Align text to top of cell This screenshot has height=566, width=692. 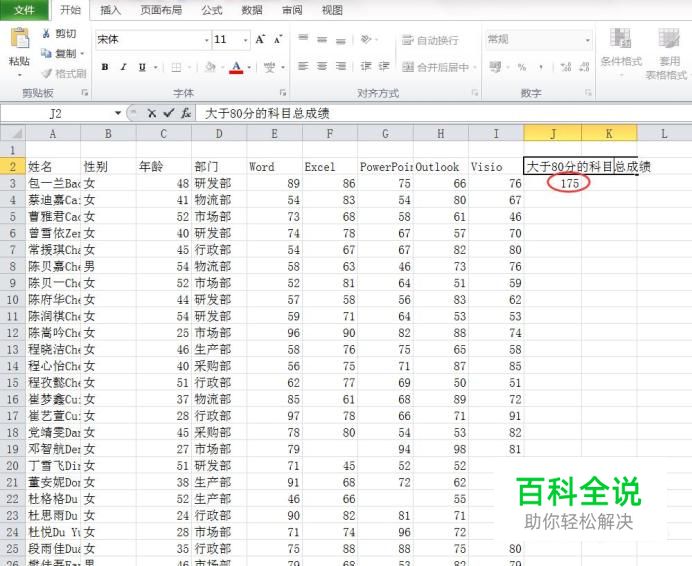(x=303, y=39)
